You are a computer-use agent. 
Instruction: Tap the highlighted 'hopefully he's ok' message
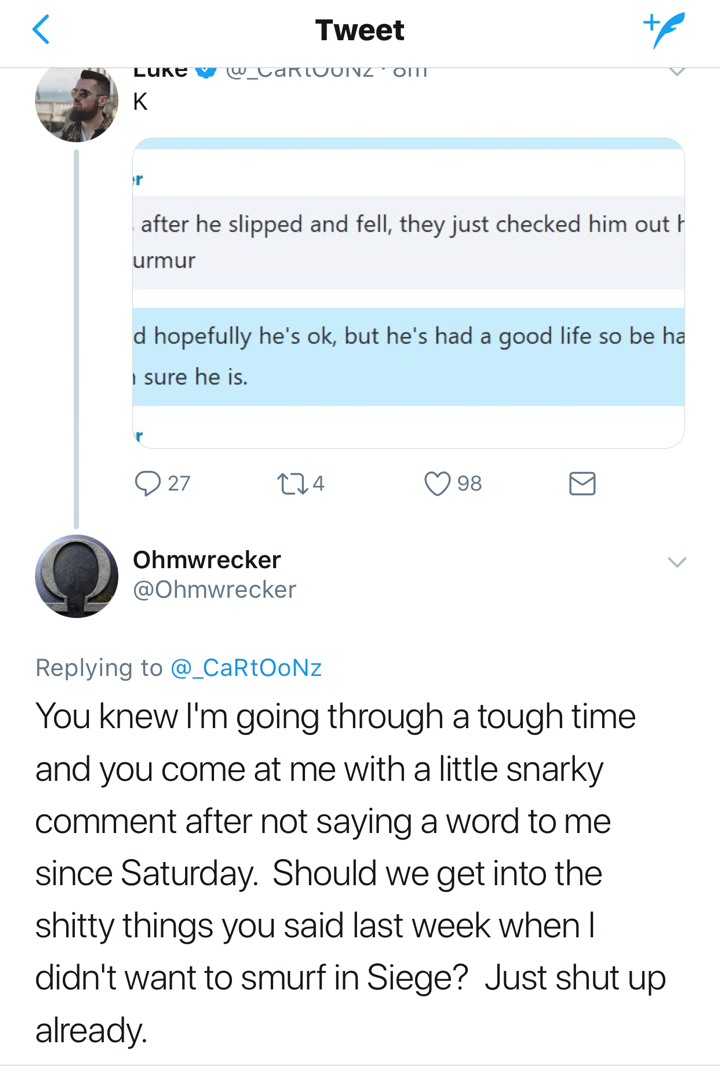pos(408,357)
